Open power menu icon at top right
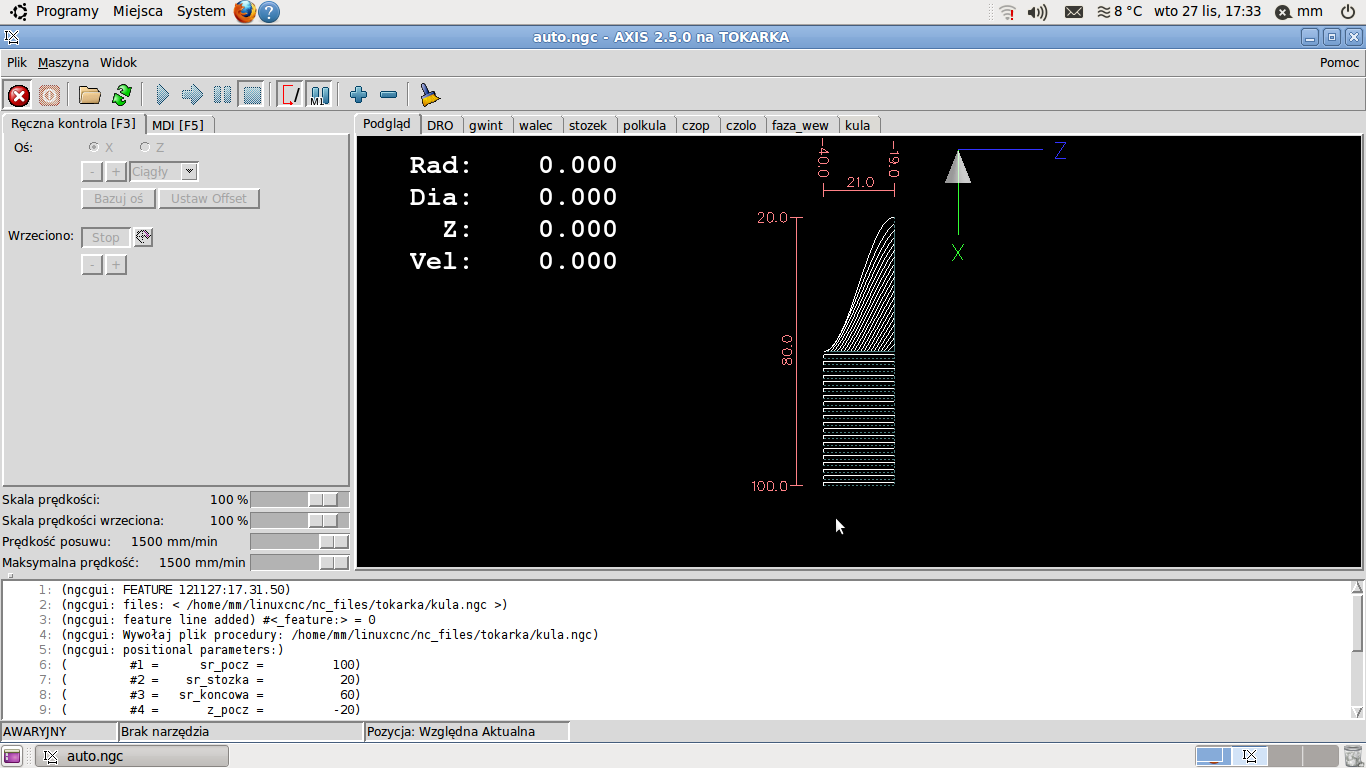 (x=1348, y=12)
